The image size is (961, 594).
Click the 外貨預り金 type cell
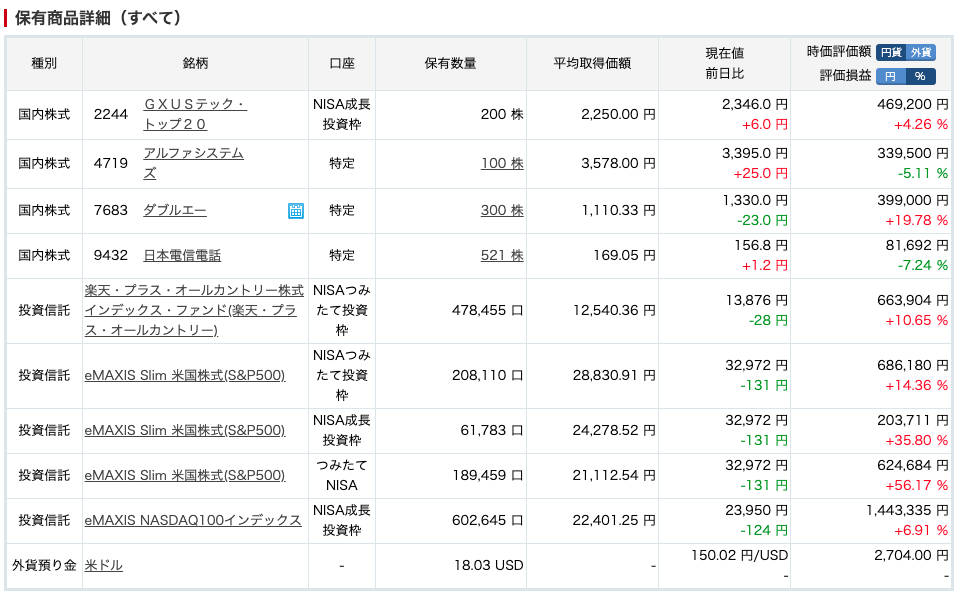click(x=44, y=565)
